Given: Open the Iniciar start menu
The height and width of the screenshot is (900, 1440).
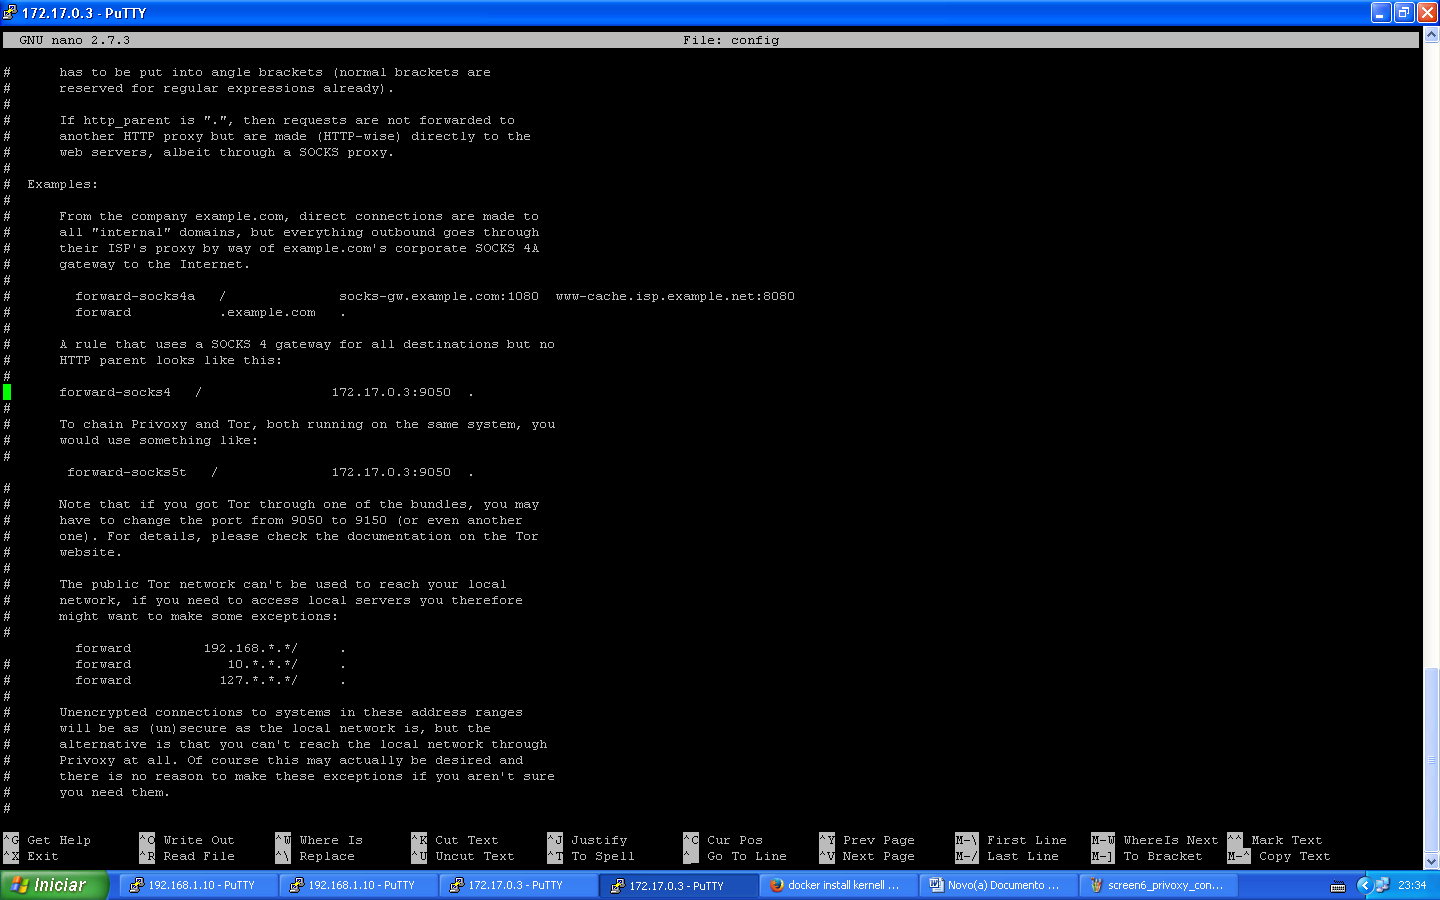Looking at the screenshot, I should (55, 885).
